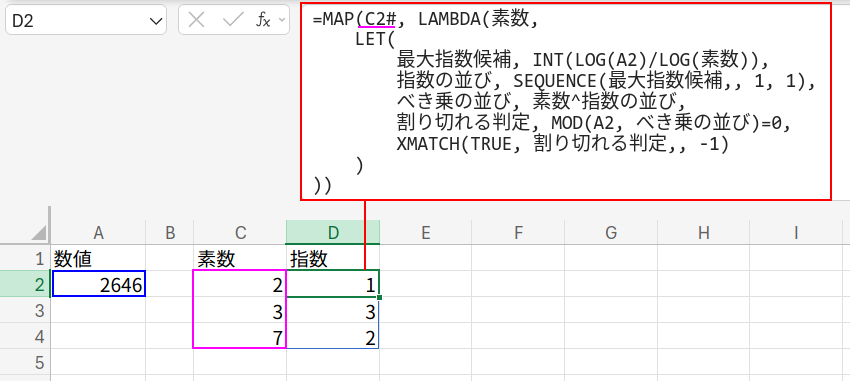This screenshot has height=381, width=850.
Task: Select row 4 header
Action: tap(25, 336)
